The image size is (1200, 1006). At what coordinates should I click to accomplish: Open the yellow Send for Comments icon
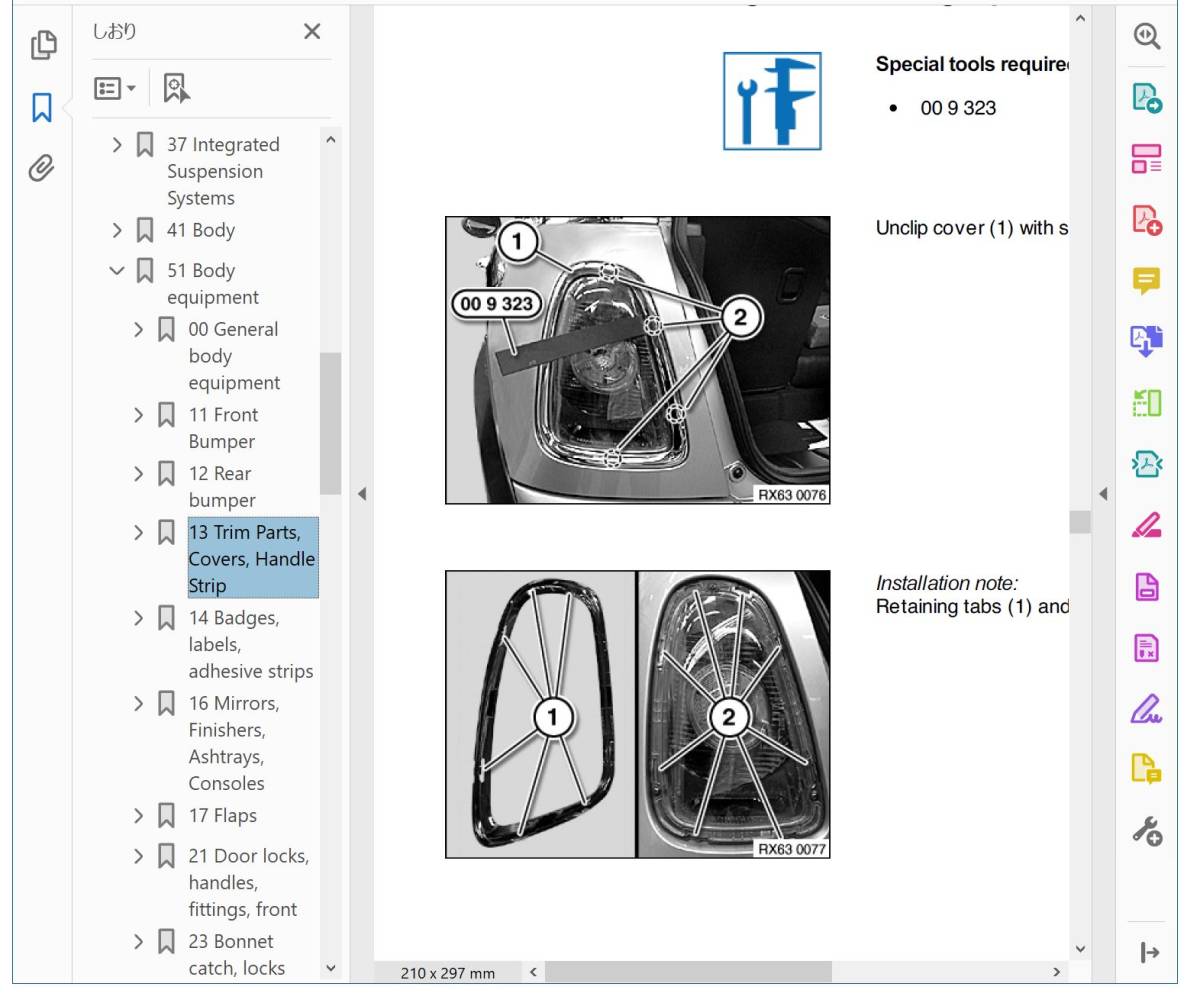pos(1146,768)
